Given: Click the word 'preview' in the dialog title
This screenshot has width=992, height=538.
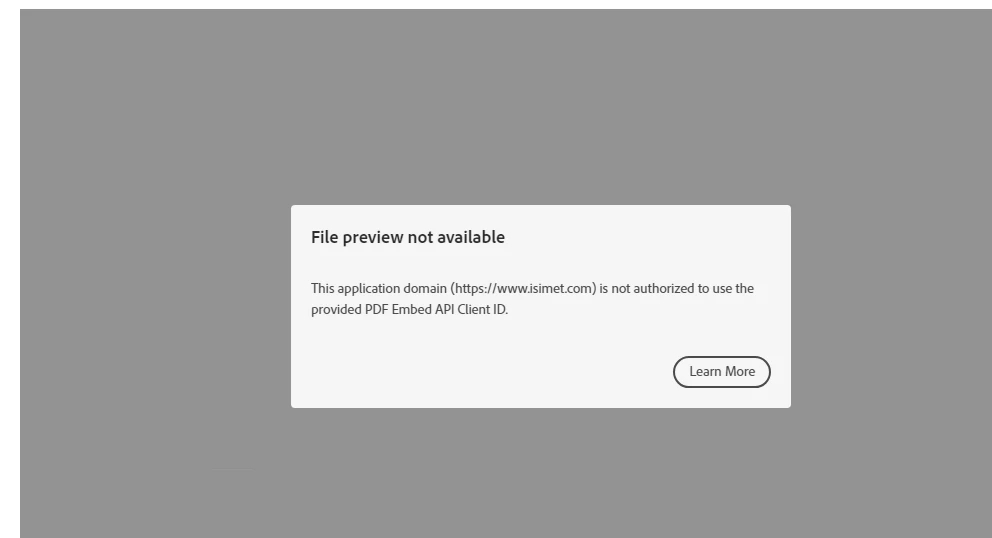Looking at the screenshot, I should click(373, 237).
